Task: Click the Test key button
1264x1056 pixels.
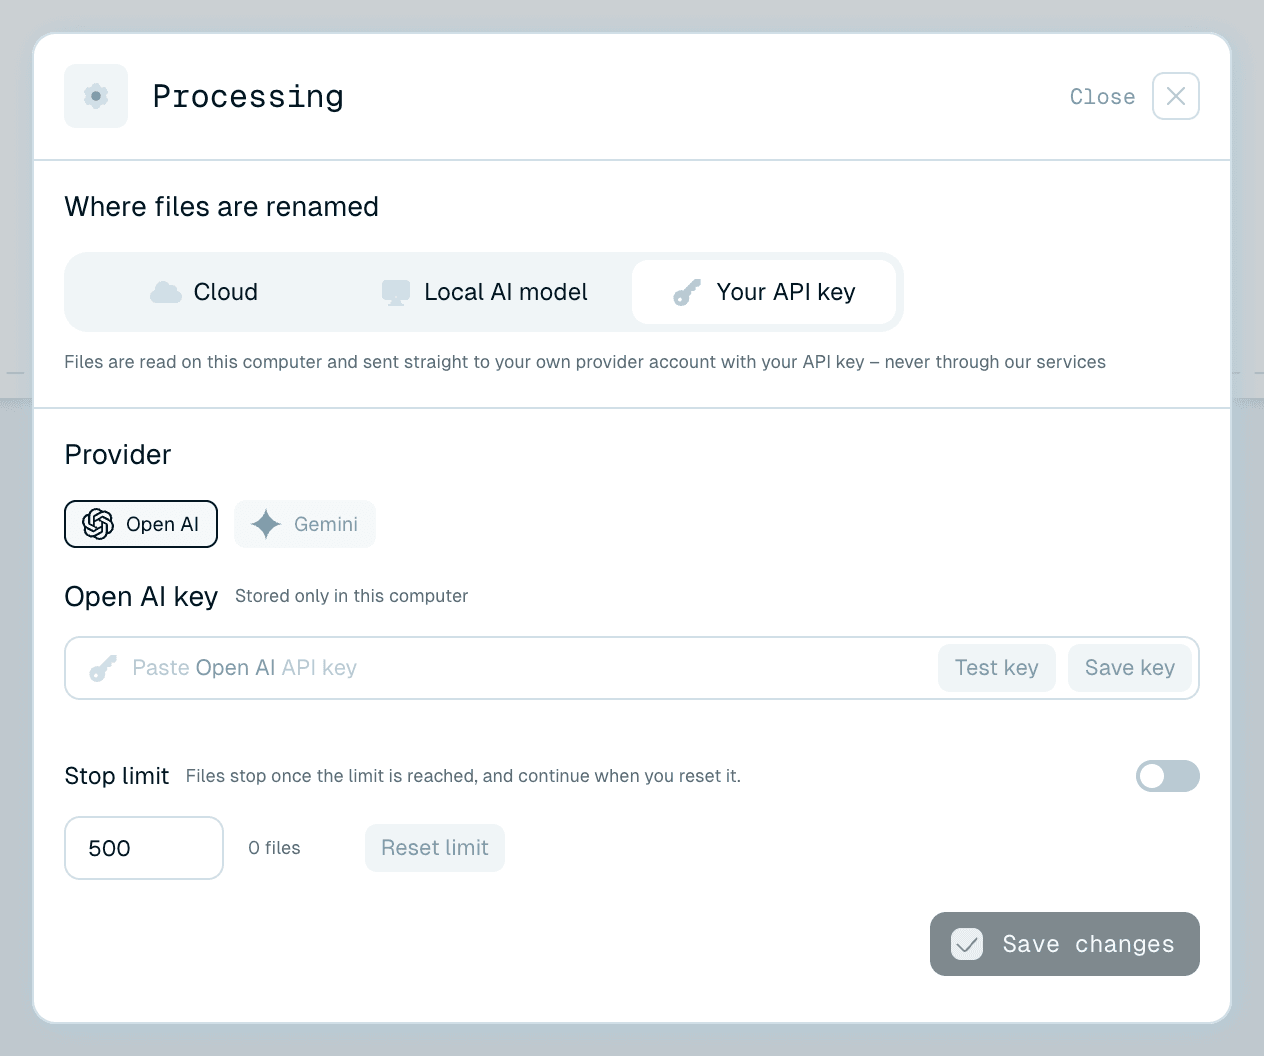Action: 997,668
